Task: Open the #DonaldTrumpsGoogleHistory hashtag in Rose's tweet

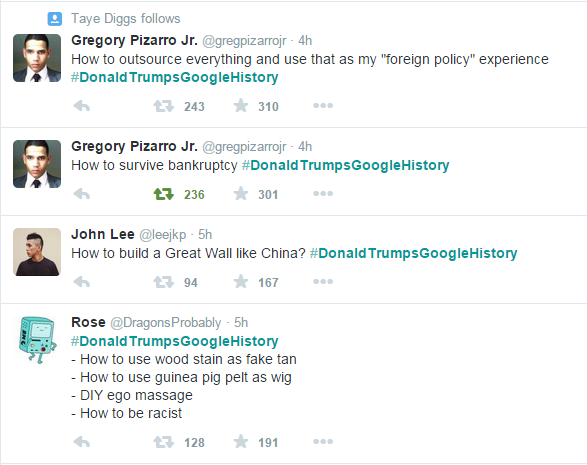Action: coord(174,341)
